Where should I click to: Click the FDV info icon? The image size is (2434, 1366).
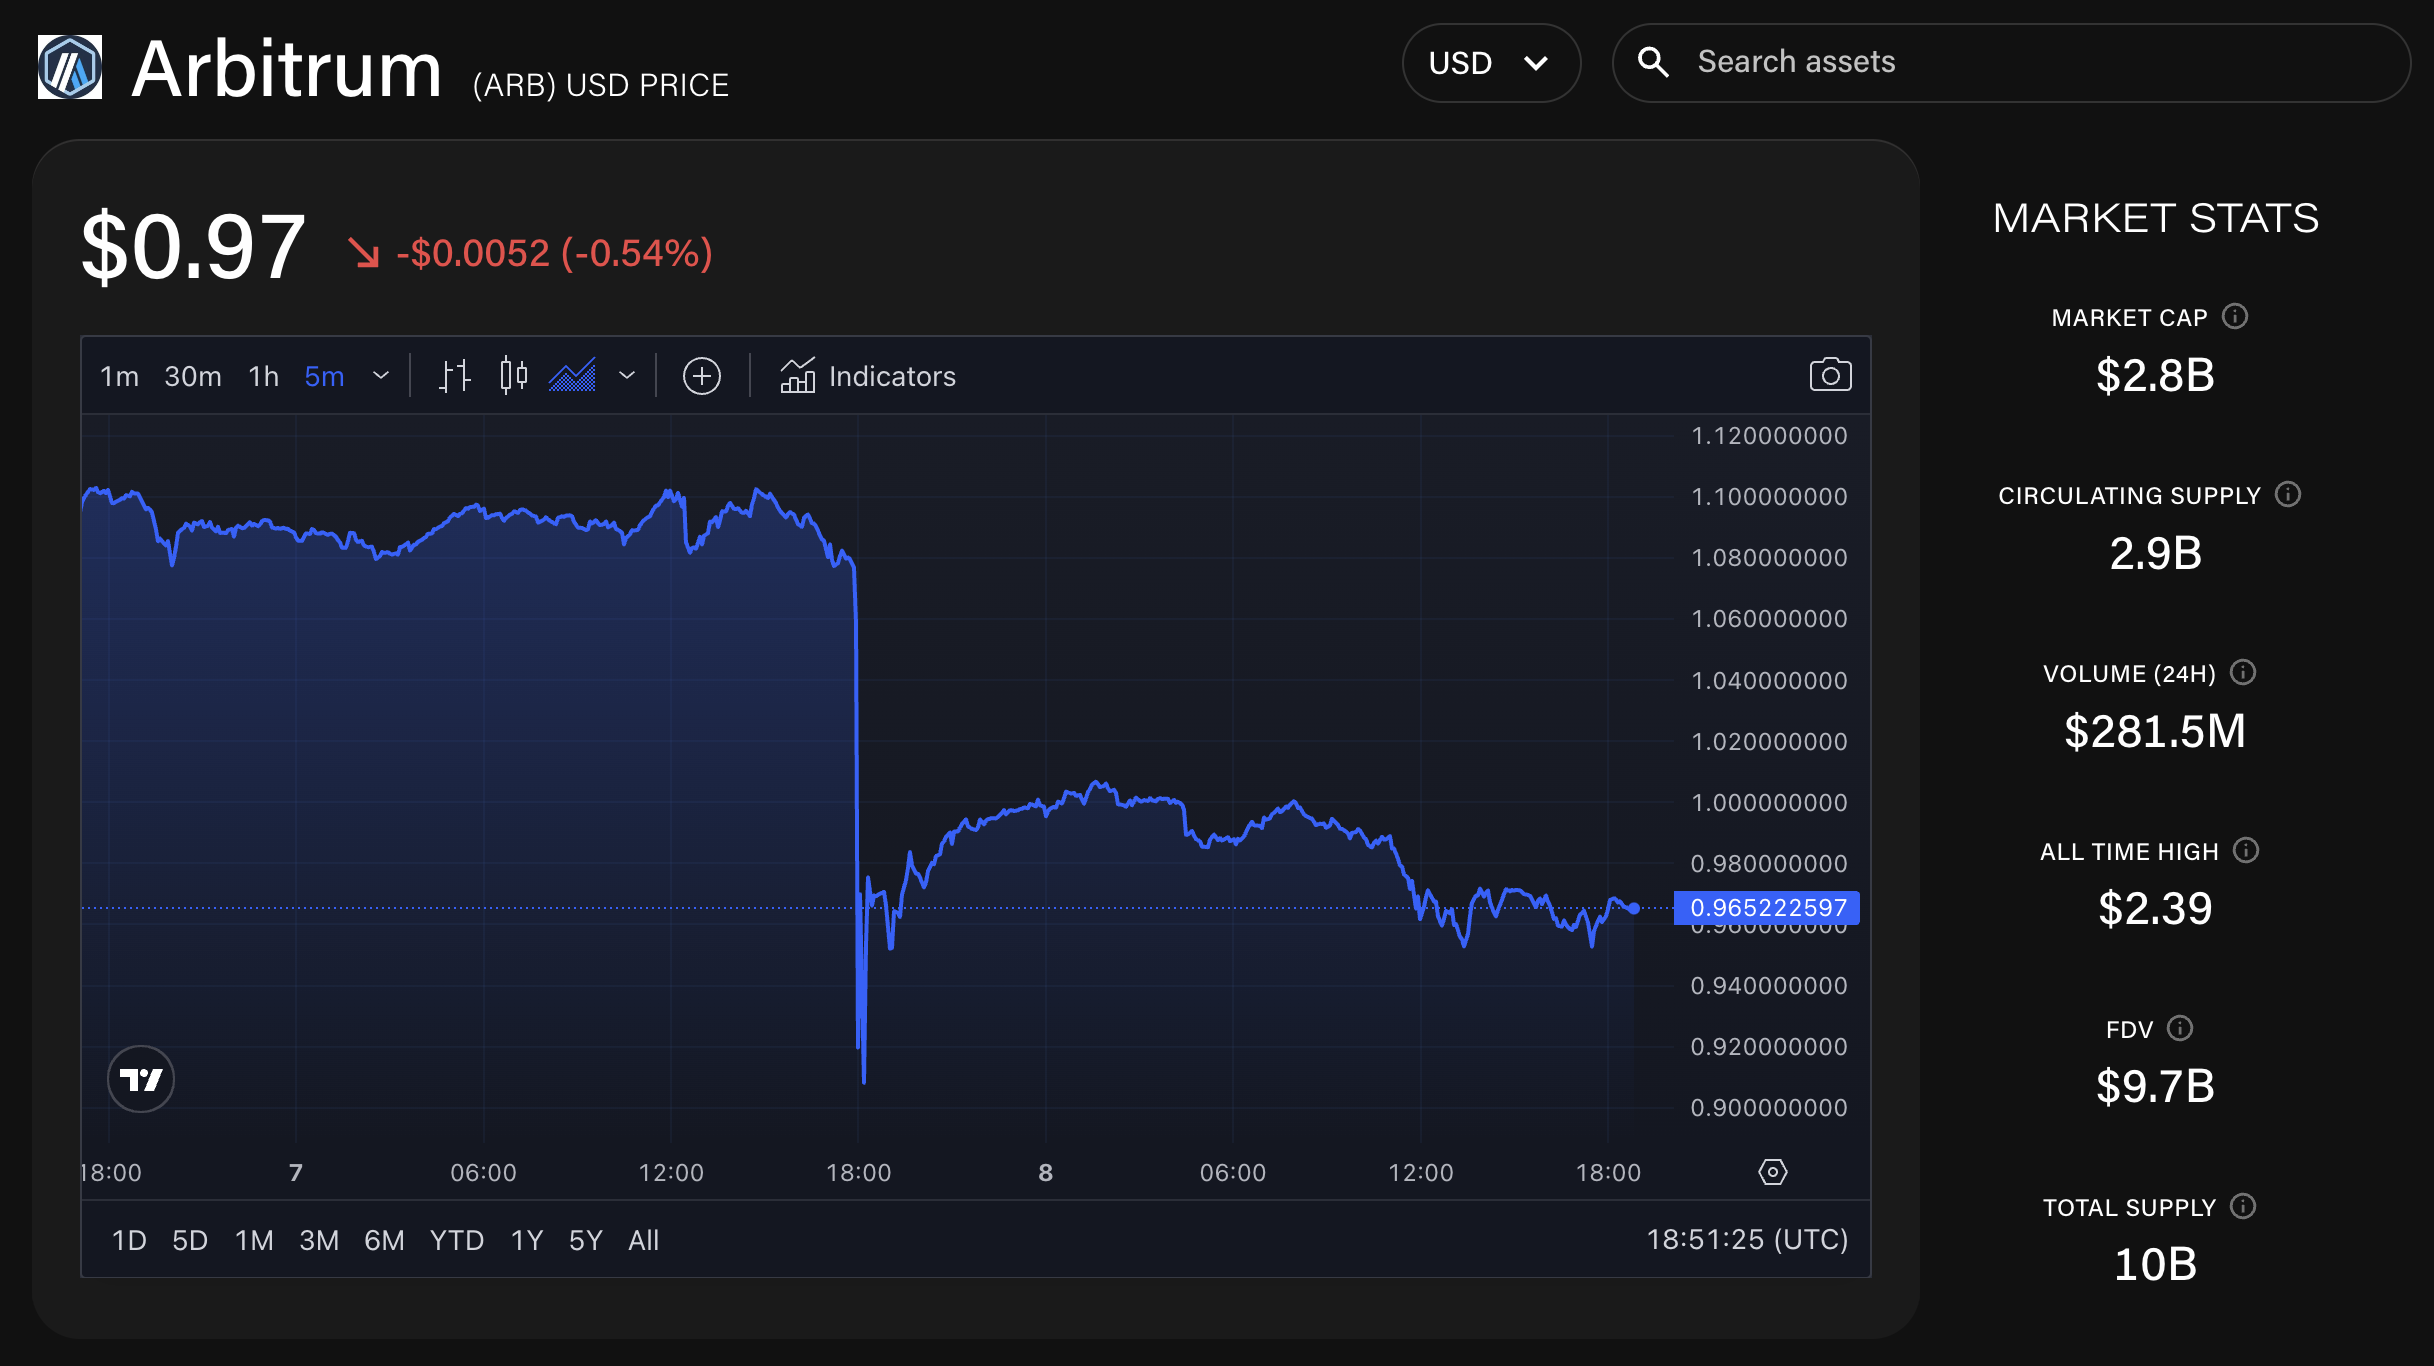coord(2180,1028)
